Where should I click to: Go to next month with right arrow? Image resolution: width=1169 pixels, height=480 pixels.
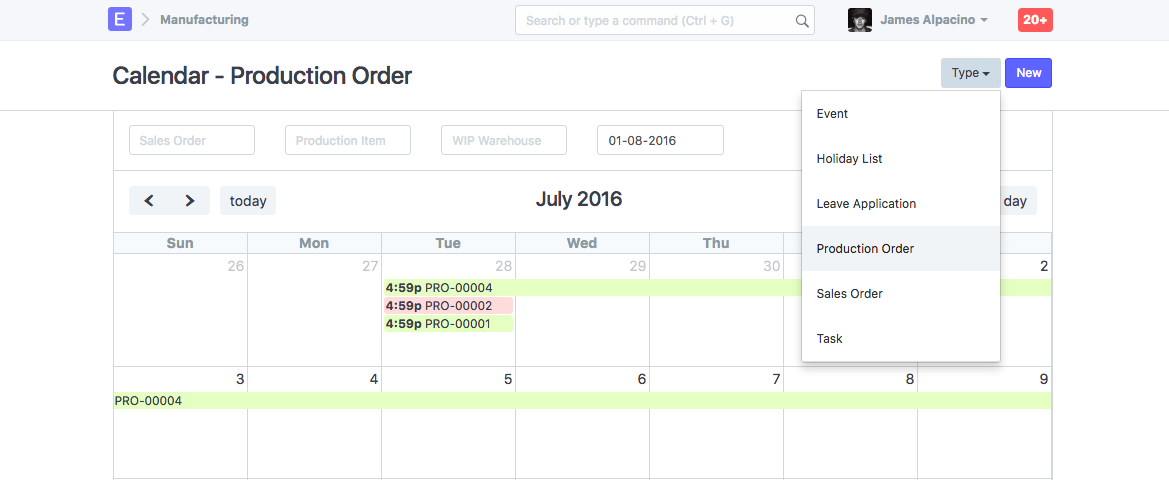pyautogui.click(x=190, y=201)
